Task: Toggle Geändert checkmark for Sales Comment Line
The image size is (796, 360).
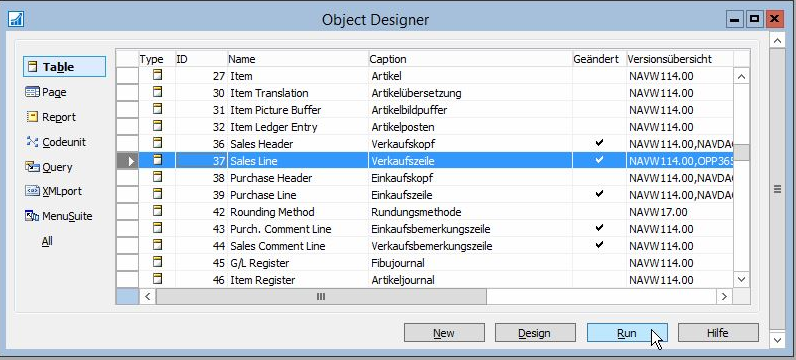Action: pyautogui.click(x=600, y=245)
